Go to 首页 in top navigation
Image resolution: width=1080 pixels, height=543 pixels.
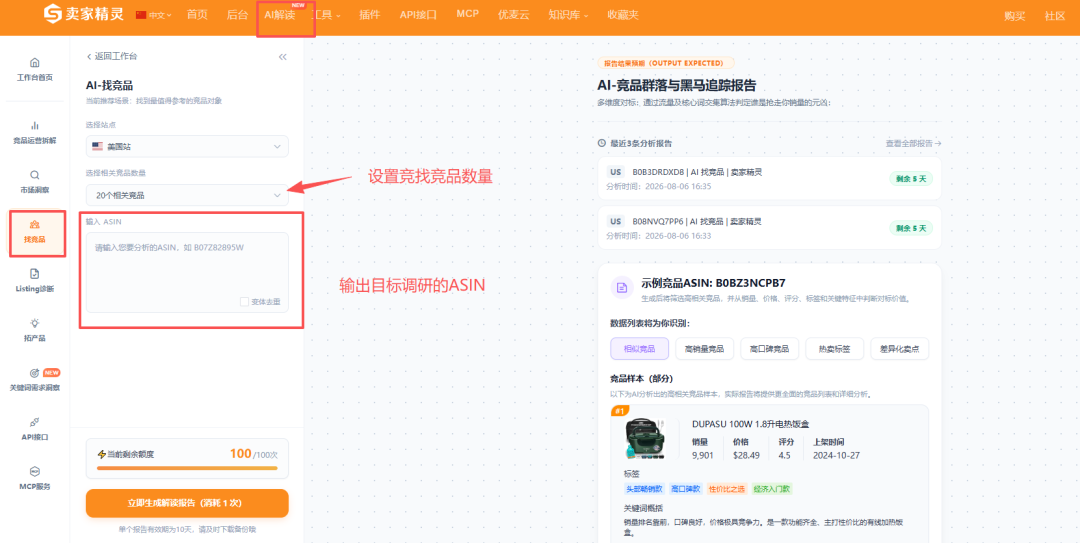point(197,14)
